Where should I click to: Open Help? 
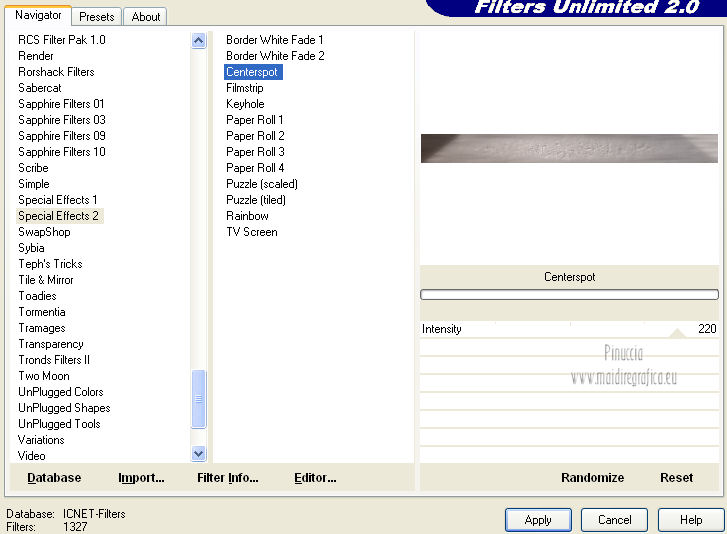click(691, 520)
